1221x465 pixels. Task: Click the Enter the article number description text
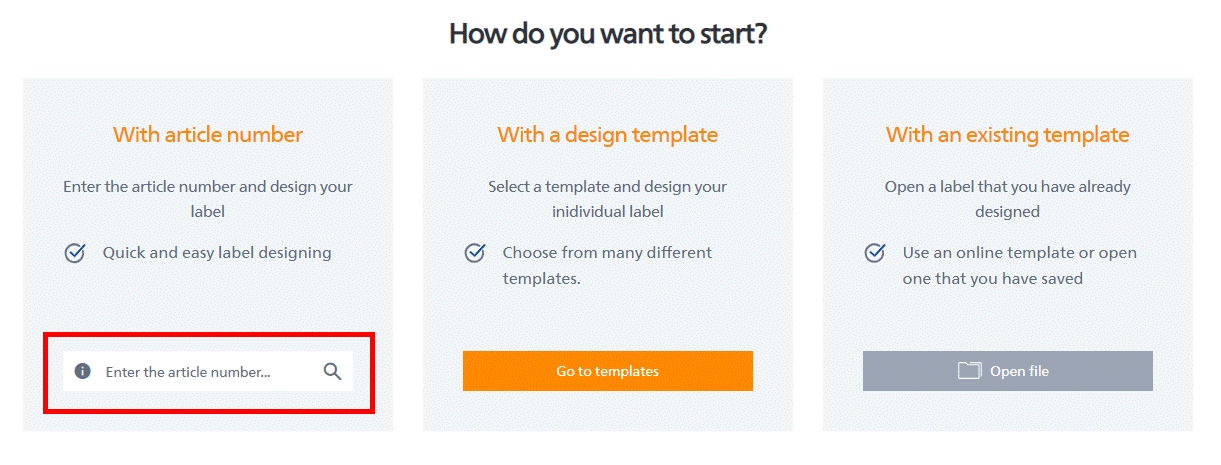(208, 199)
